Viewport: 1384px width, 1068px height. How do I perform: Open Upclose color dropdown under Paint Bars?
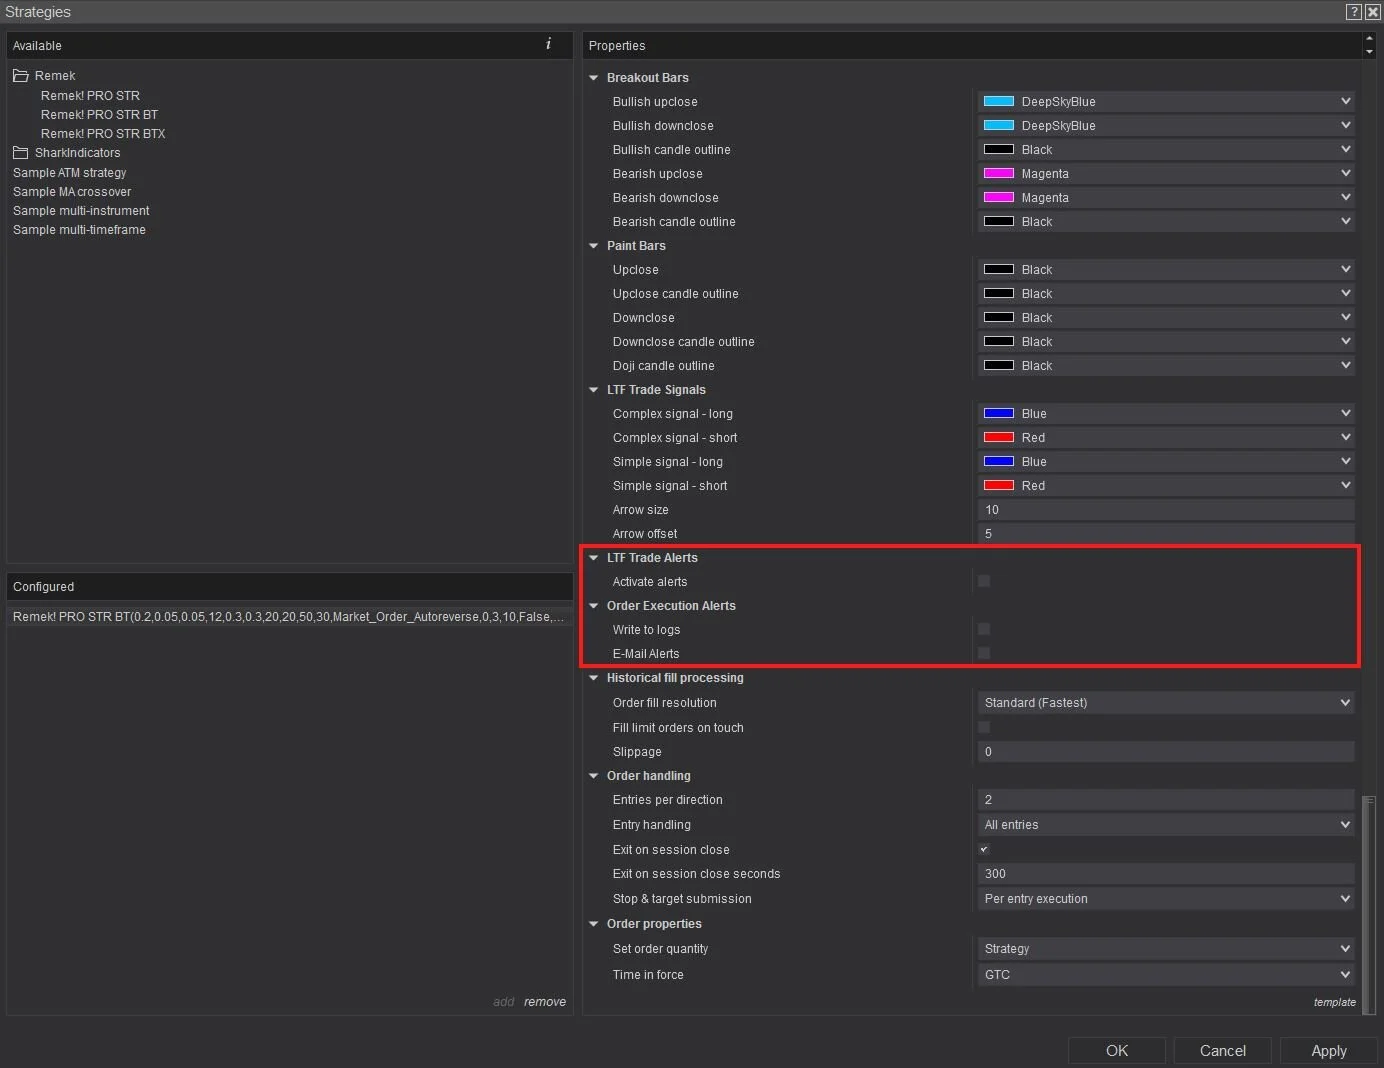pyautogui.click(x=1166, y=269)
